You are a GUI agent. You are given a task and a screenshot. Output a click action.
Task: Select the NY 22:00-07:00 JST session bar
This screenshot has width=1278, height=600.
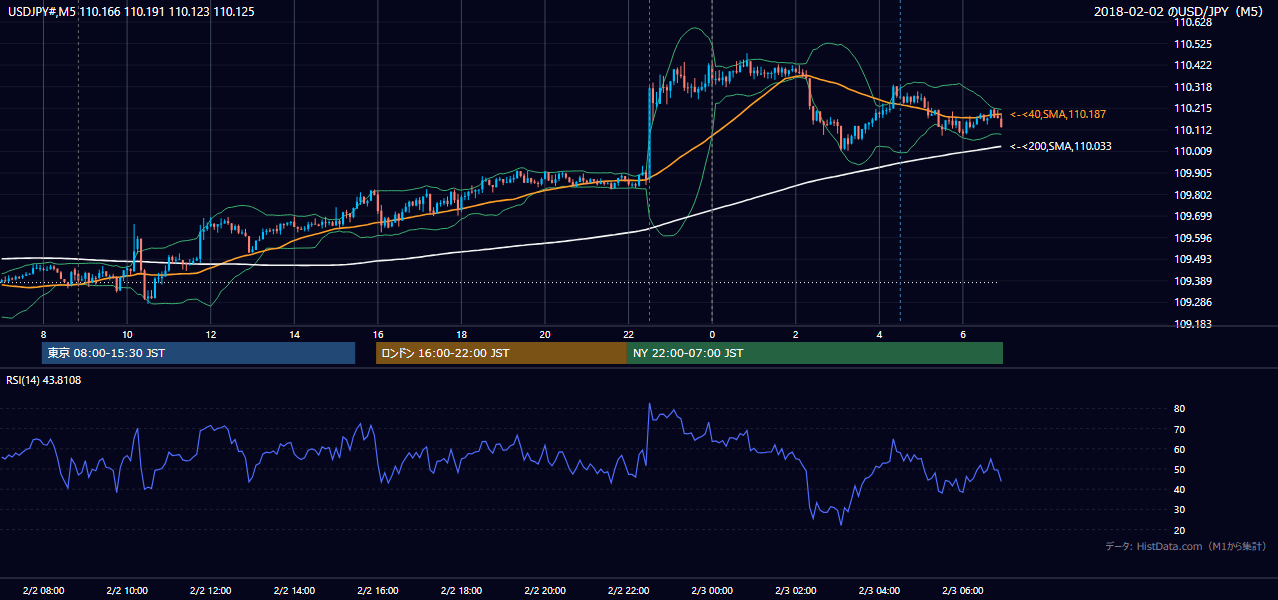point(815,353)
